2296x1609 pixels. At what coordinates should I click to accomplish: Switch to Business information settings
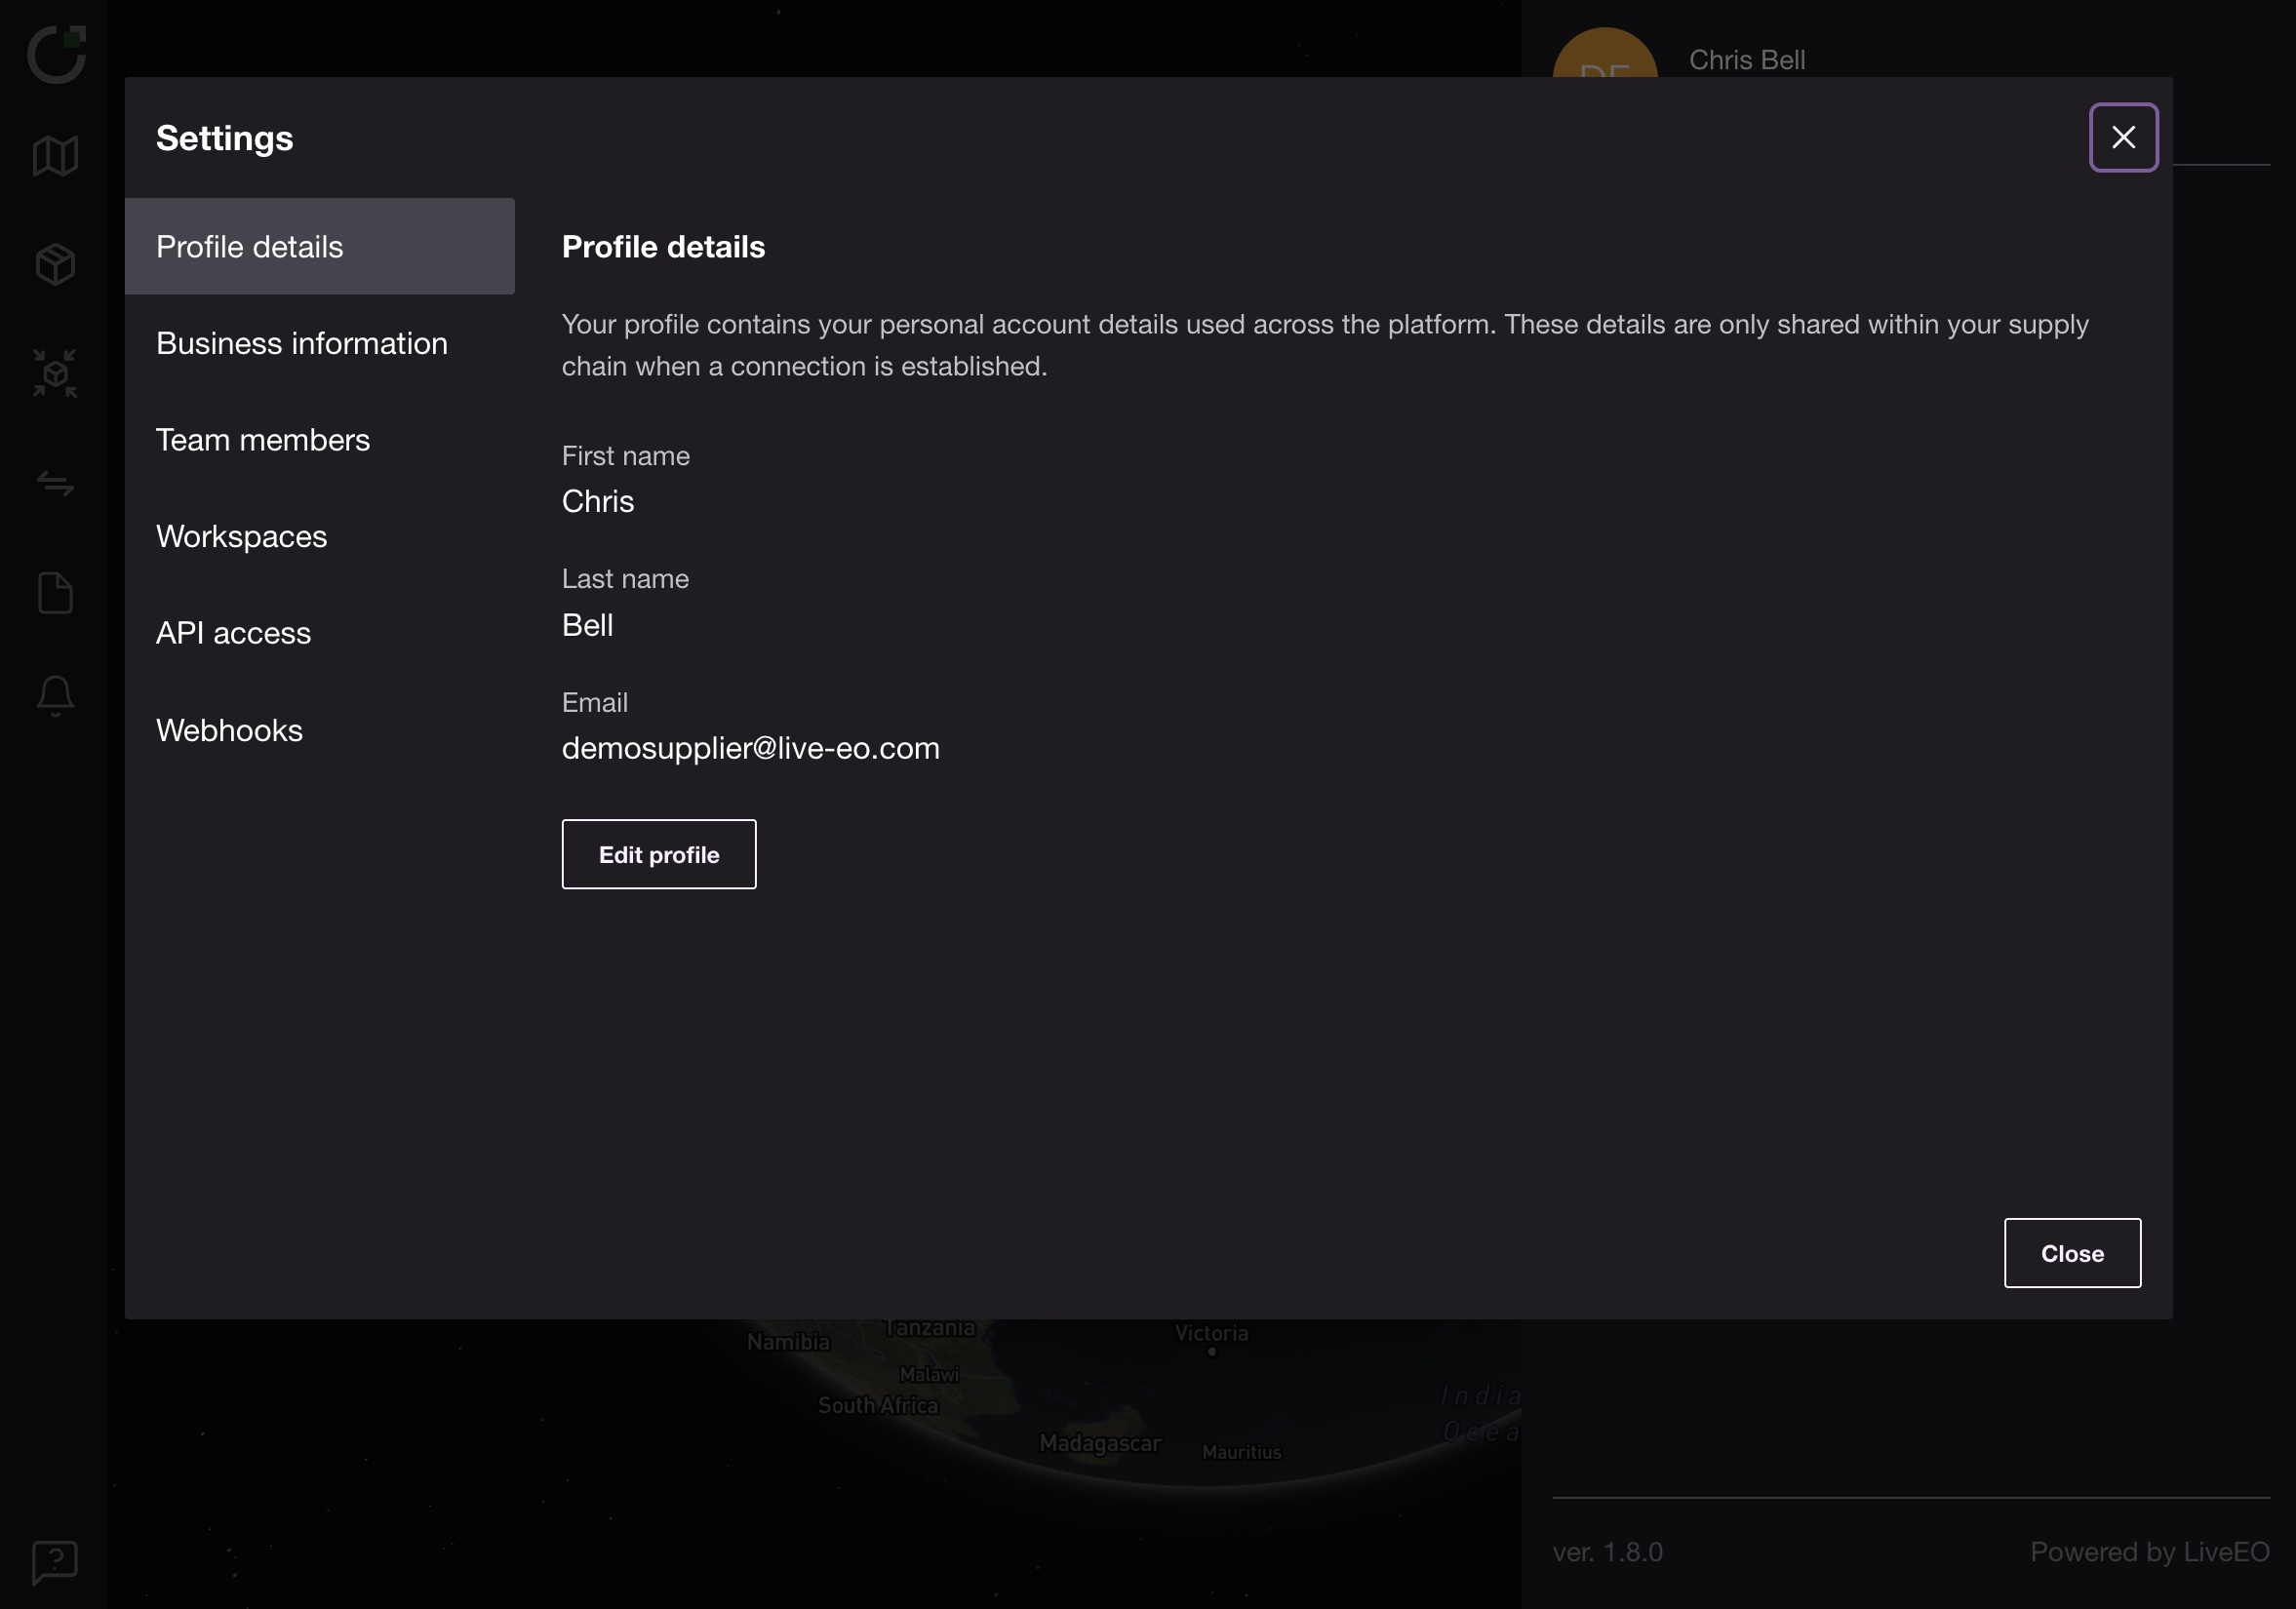point(302,343)
